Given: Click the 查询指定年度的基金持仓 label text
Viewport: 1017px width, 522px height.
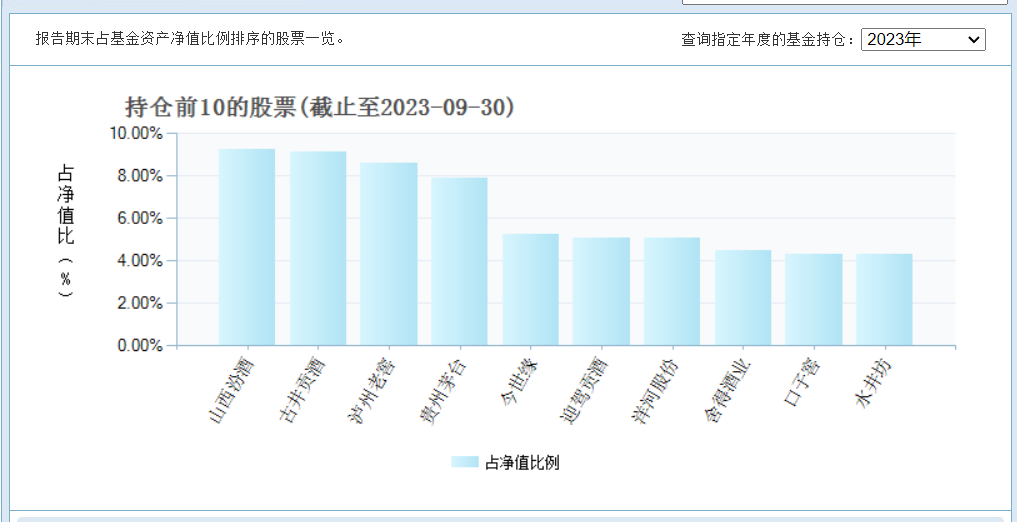Looking at the screenshot, I should tap(768, 40).
